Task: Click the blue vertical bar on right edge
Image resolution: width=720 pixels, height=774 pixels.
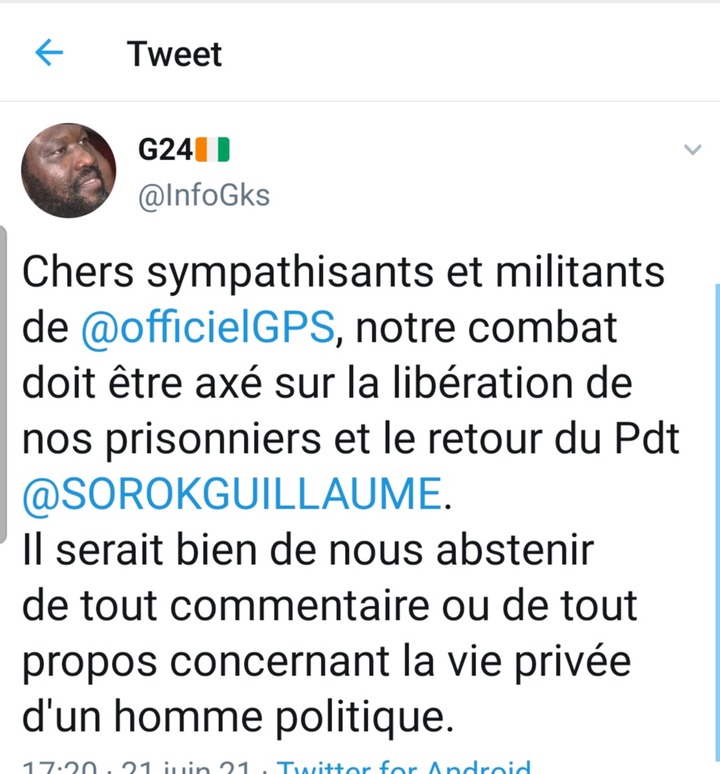Action: coord(717,522)
